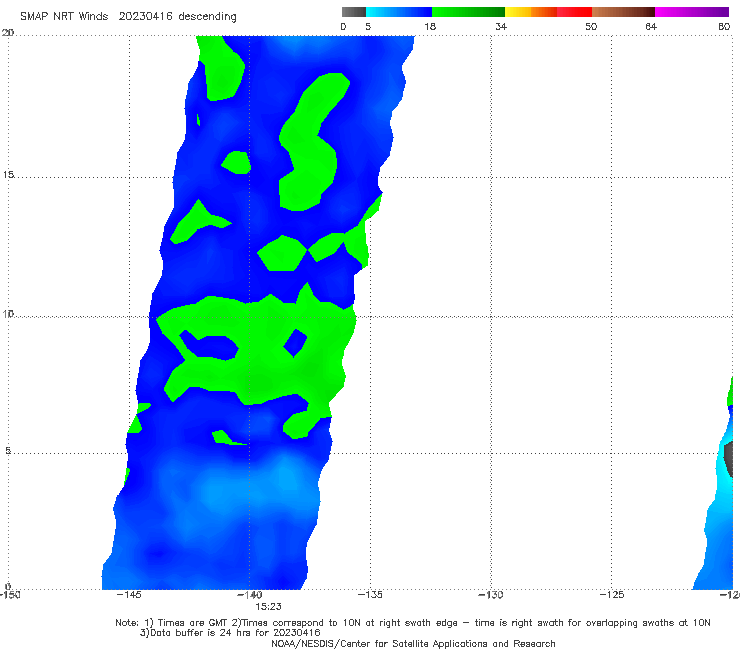Viewport: 740px width, 650px height.
Task: Click color bar label 34
Action: tap(501, 27)
